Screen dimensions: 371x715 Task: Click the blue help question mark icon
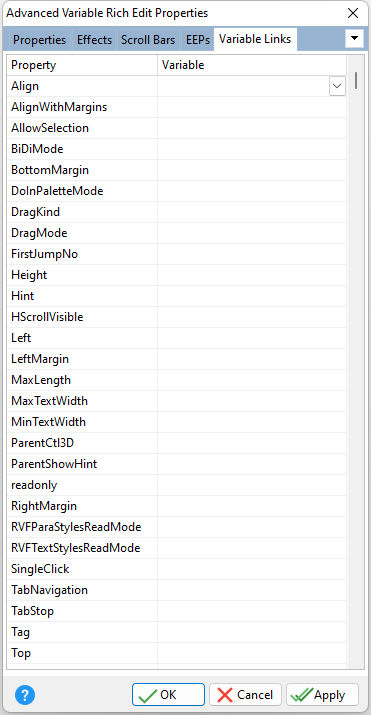[25, 695]
